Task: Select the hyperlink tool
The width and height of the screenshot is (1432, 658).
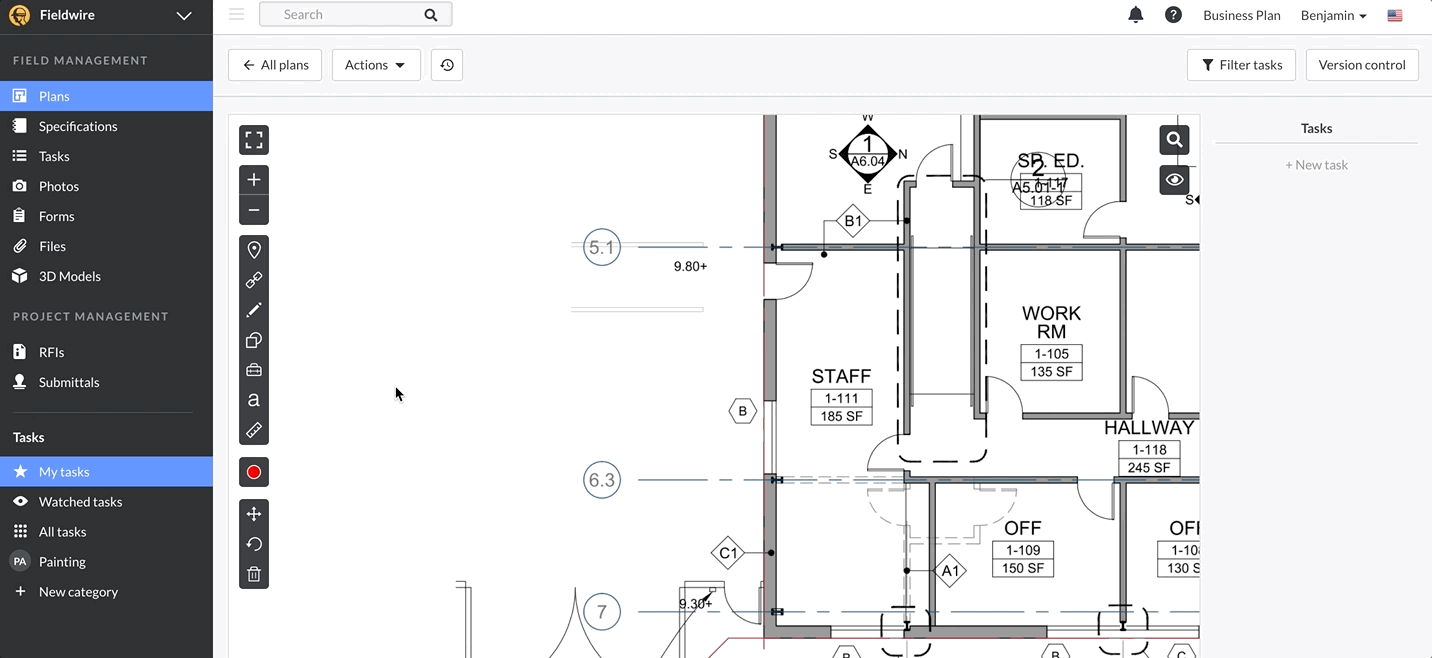Action: 254,280
